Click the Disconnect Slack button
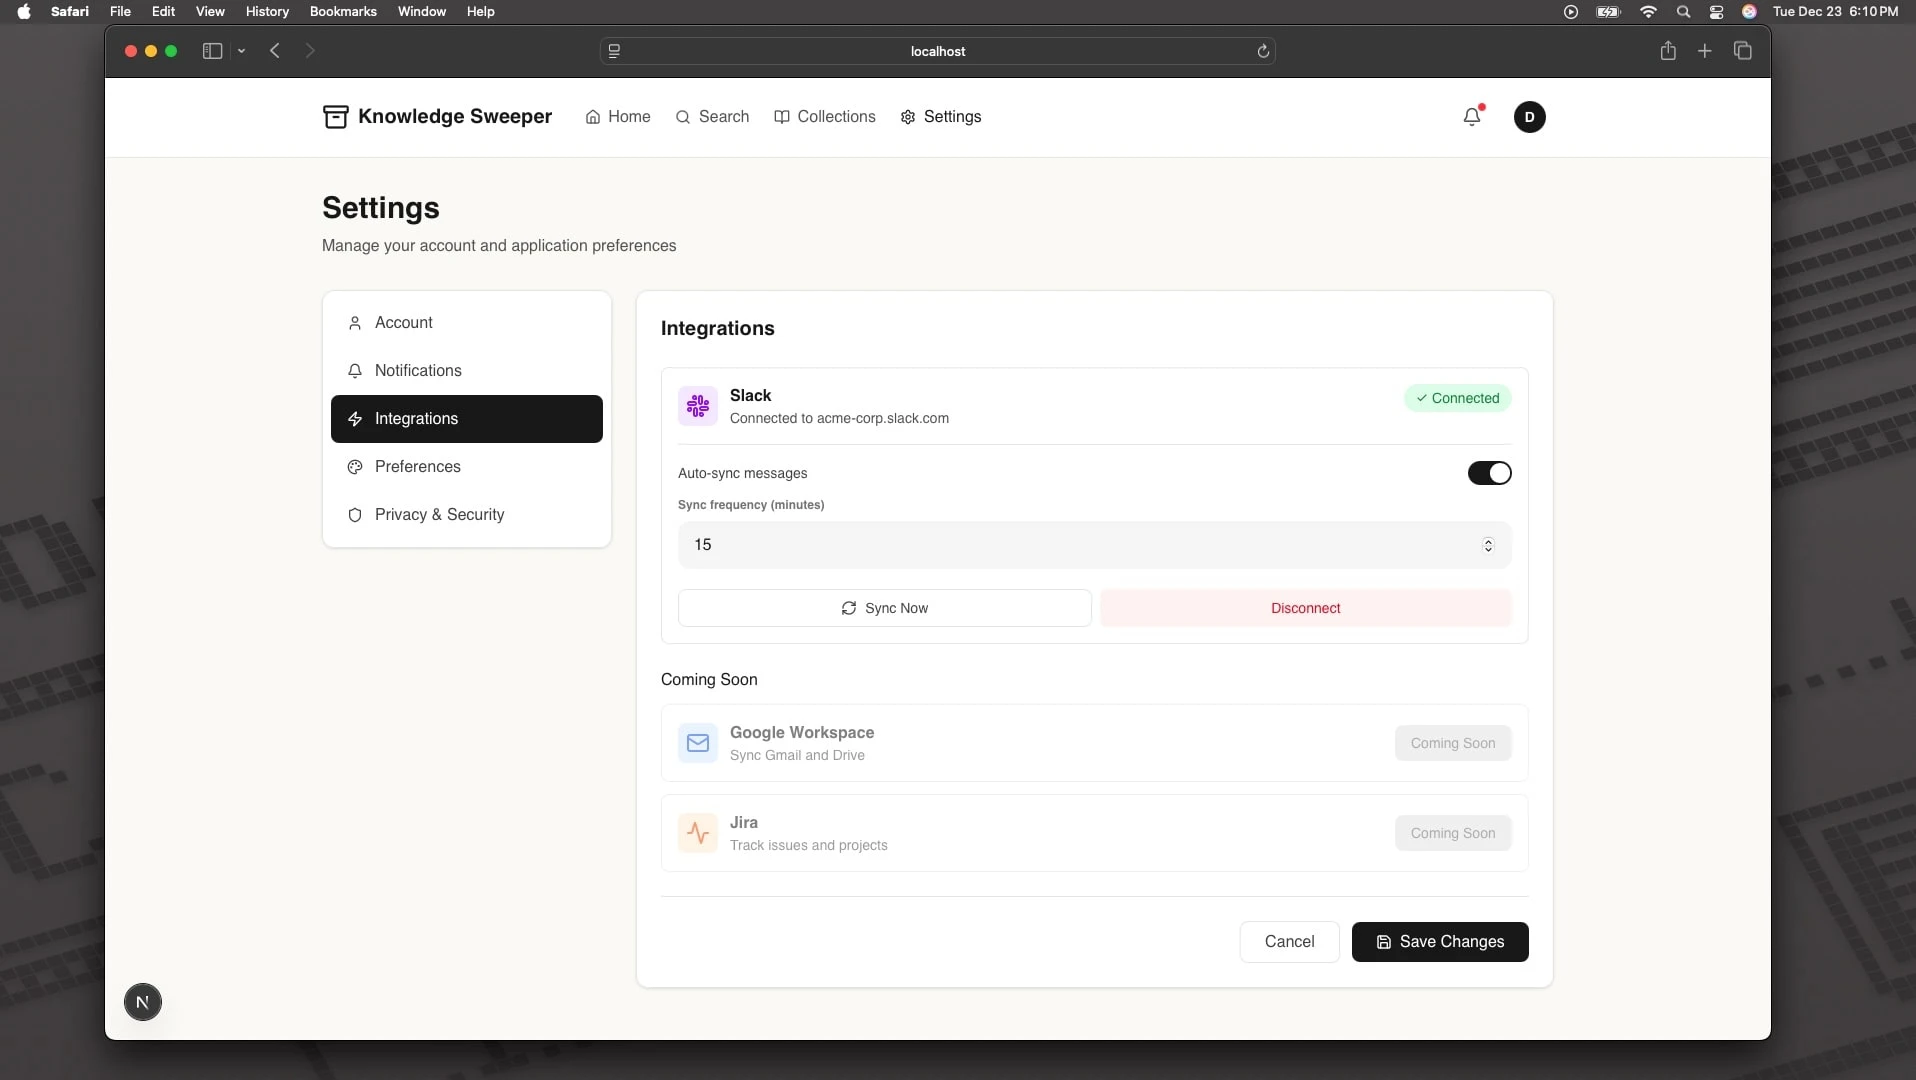Image resolution: width=1916 pixels, height=1080 pixels. tap(1306, 608)
